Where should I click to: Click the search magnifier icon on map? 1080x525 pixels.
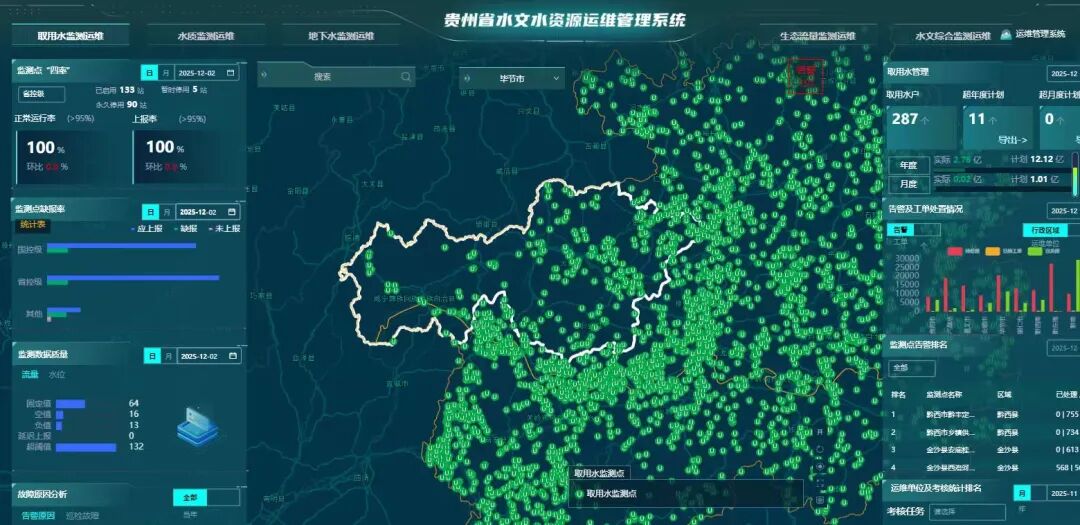click(x=406, y=77)
